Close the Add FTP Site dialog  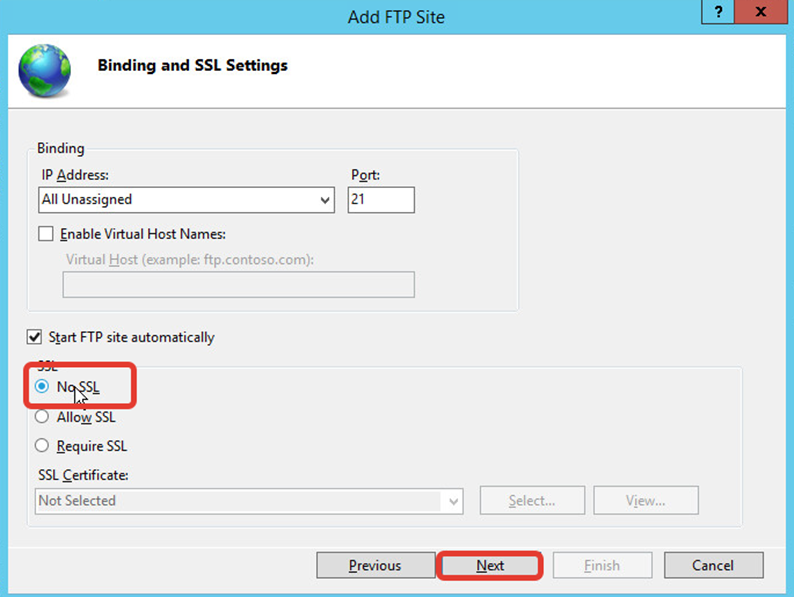point(760,12)
